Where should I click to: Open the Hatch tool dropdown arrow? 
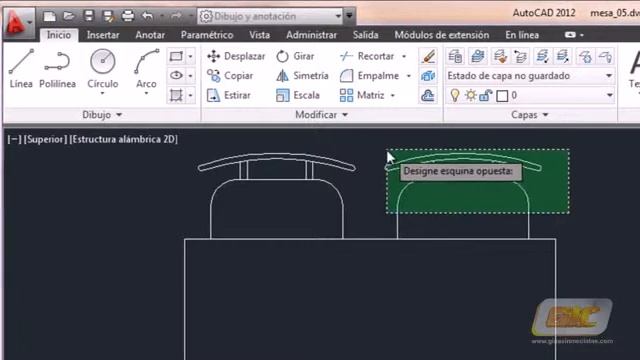coord(191,96)
